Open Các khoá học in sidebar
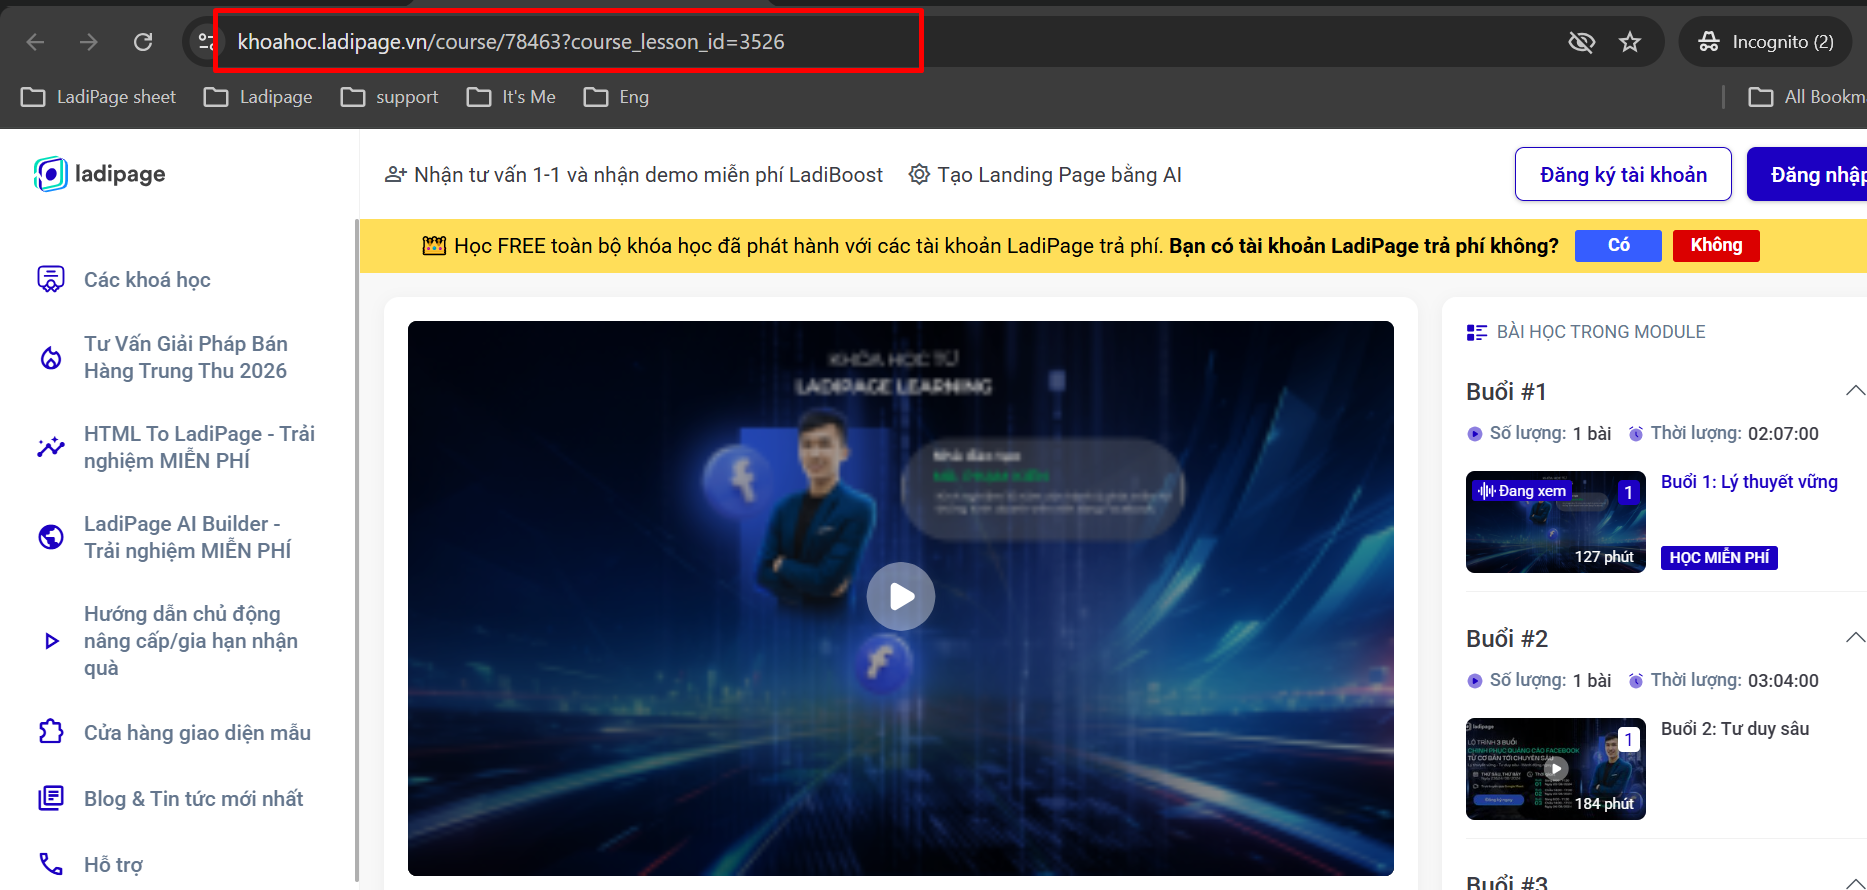Screen dimensions: 1867x890 (147, 280)
